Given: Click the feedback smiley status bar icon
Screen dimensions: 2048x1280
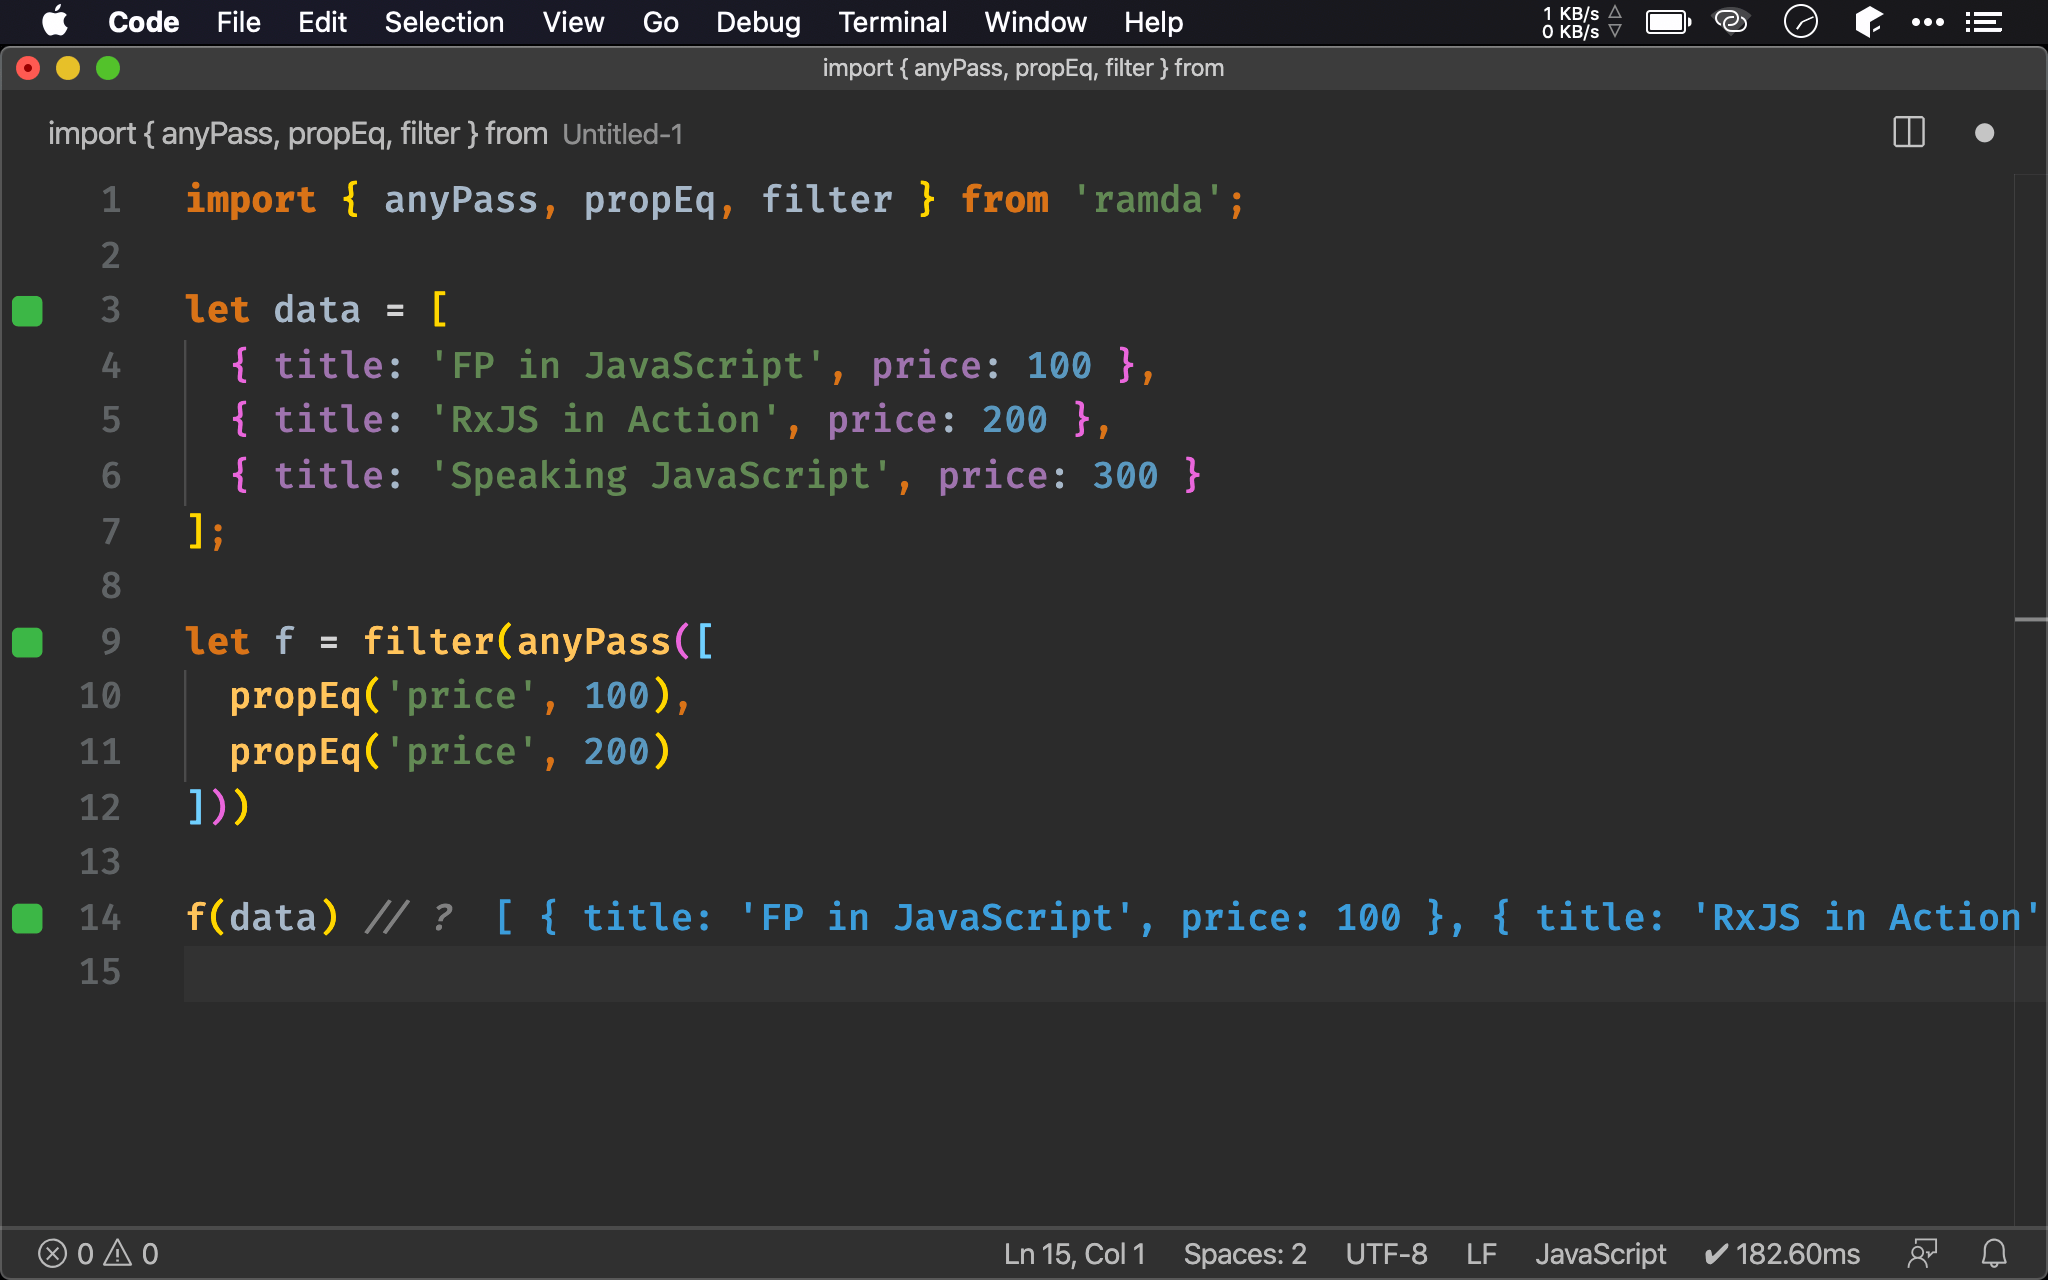Looking at the screenshot, I should point(1922,1253).
